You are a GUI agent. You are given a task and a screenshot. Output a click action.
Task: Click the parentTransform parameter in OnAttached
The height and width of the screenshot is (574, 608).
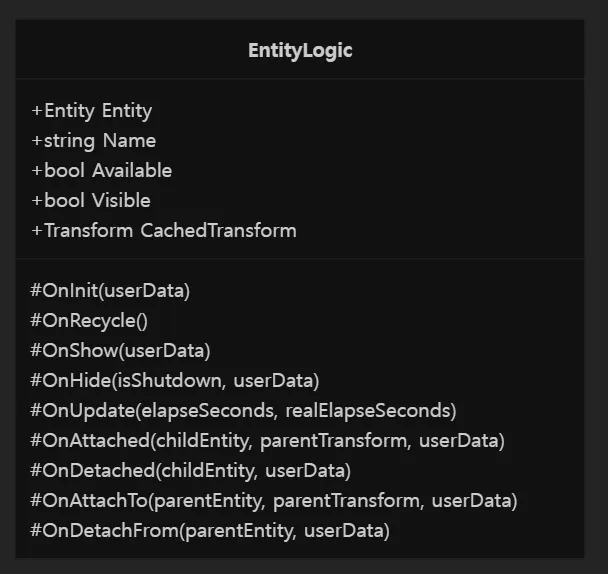click(333, 441)
